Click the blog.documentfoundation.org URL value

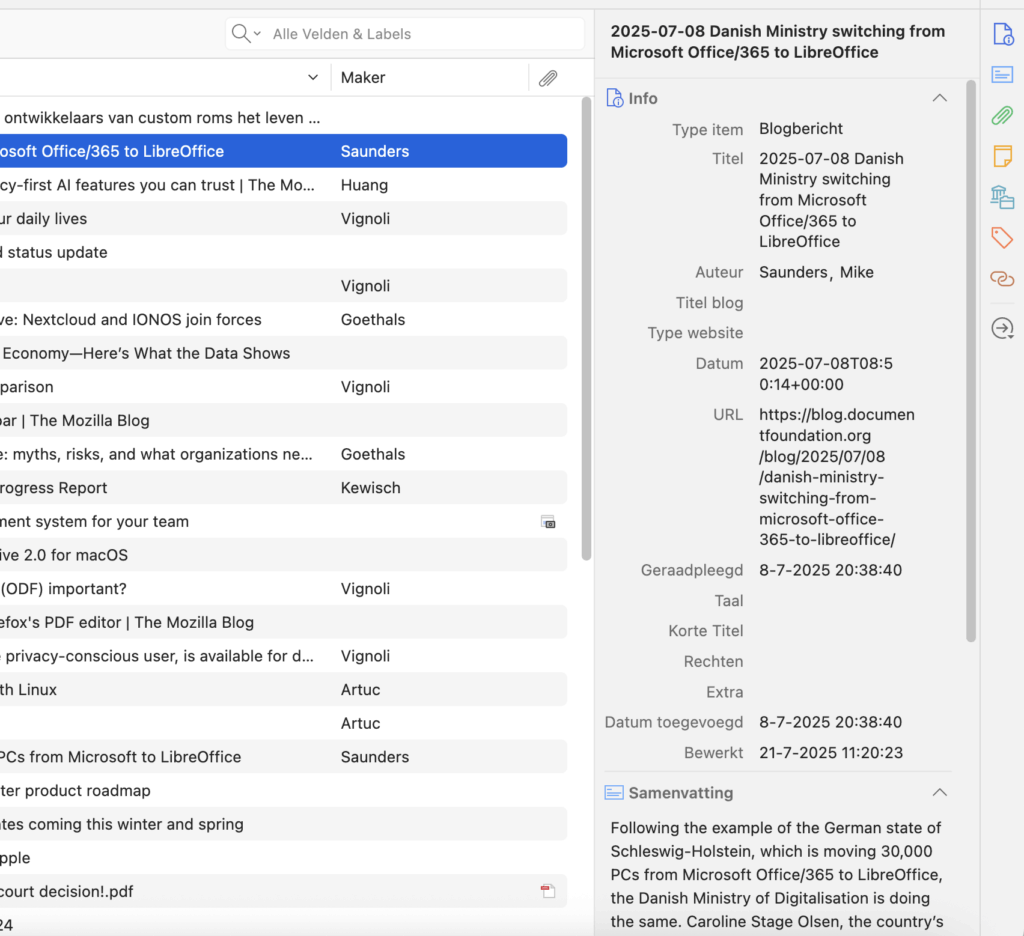pyautogui.click(x=837, y=477)
